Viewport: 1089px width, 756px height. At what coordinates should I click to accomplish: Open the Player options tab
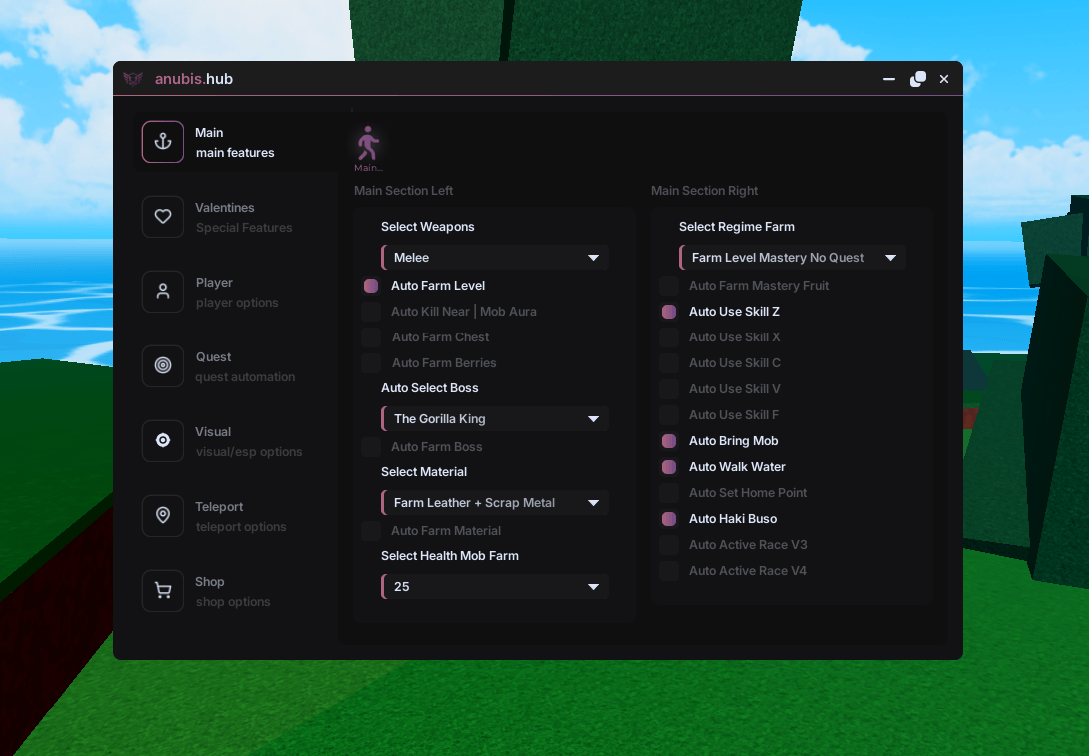[x=236, y=292]
